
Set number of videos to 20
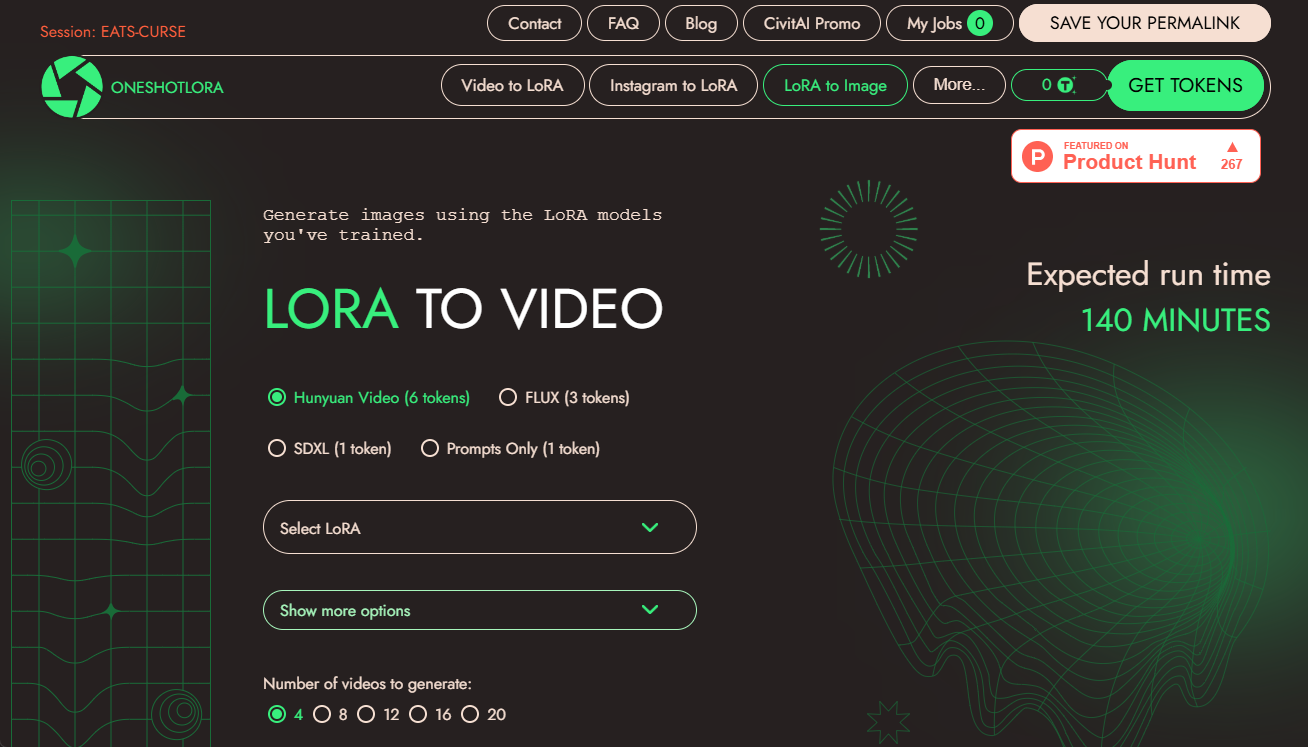[x=470, y=714]
